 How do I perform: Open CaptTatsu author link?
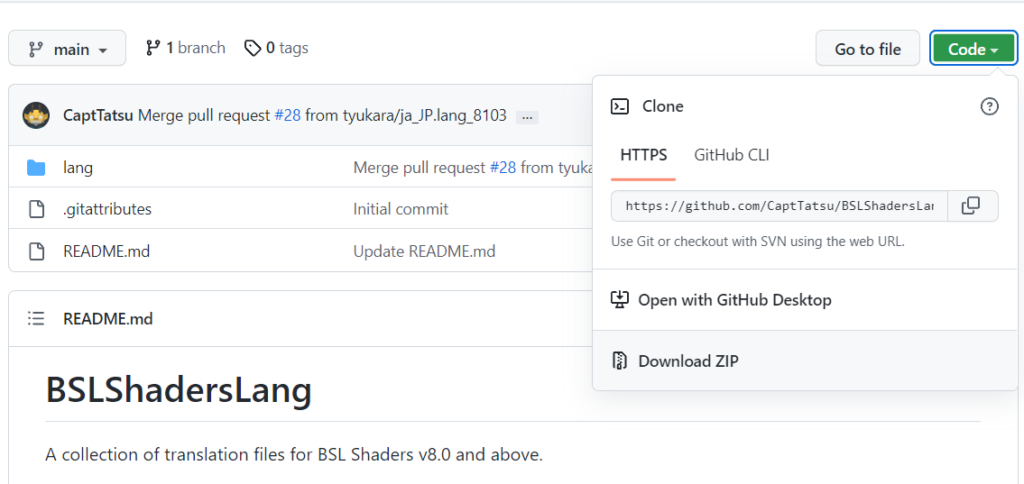coord(99,116)
